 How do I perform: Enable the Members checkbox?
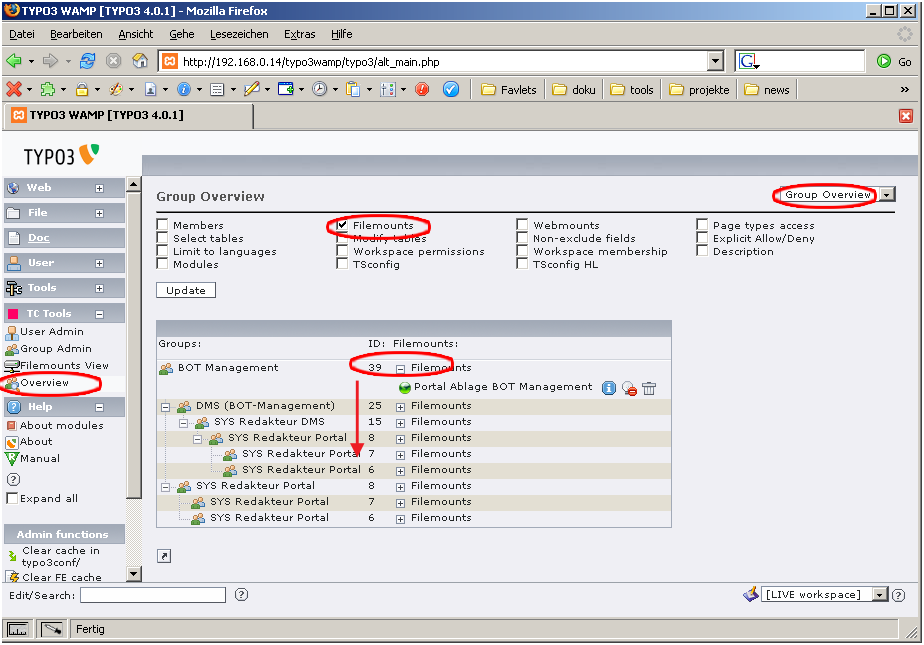163,224
